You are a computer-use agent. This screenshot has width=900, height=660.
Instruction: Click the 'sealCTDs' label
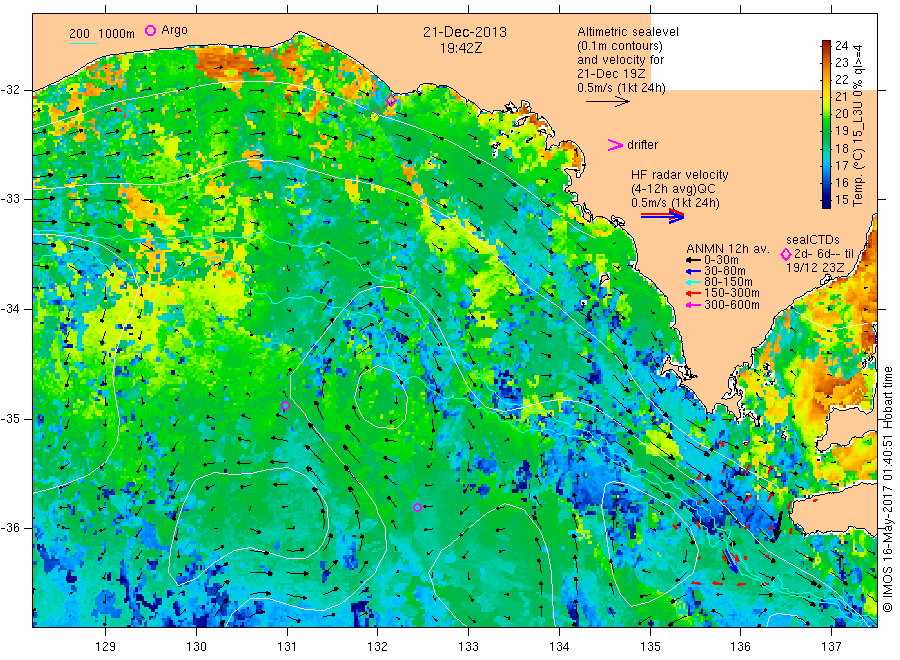click(813, 240)
